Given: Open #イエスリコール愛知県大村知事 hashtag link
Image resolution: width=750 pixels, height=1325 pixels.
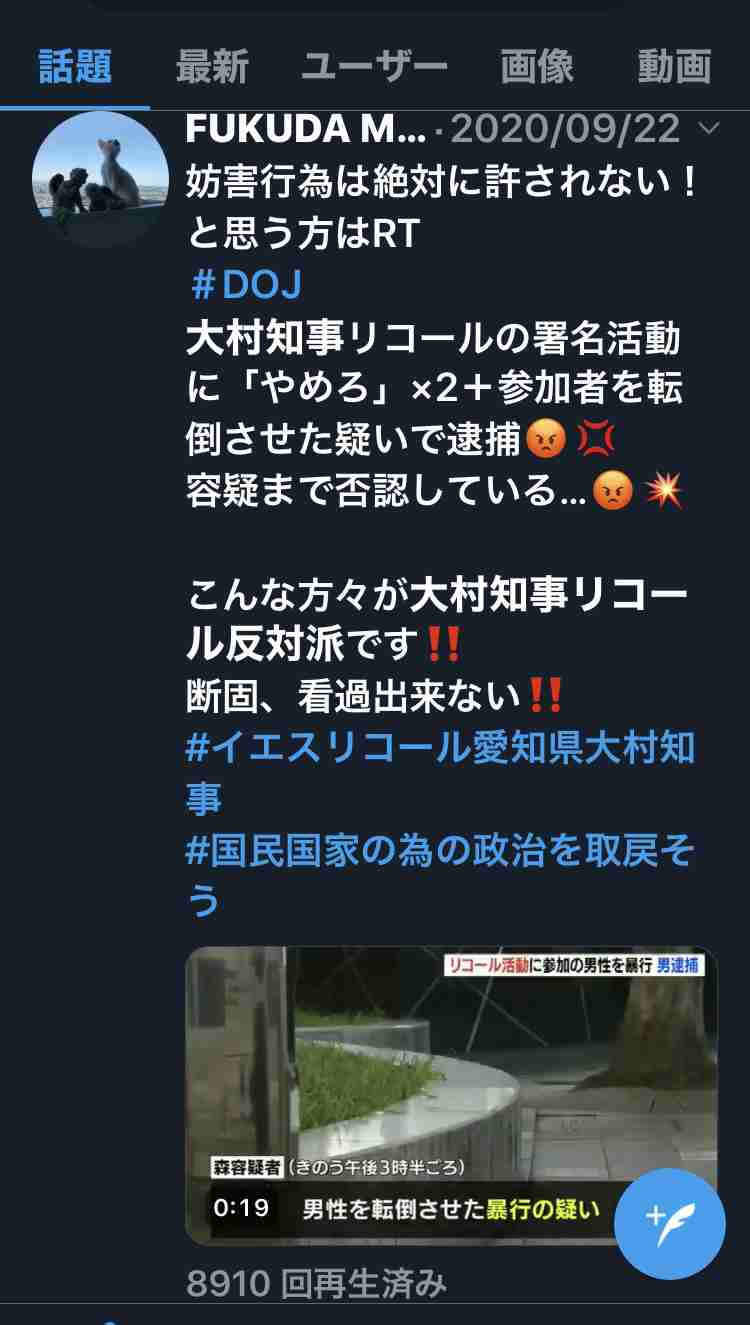Looking at the screenshot, I should (440, 773).
